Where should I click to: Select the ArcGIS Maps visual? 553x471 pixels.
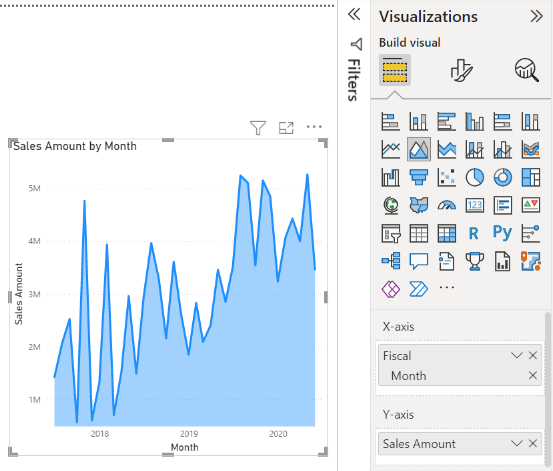pos(530,261)
